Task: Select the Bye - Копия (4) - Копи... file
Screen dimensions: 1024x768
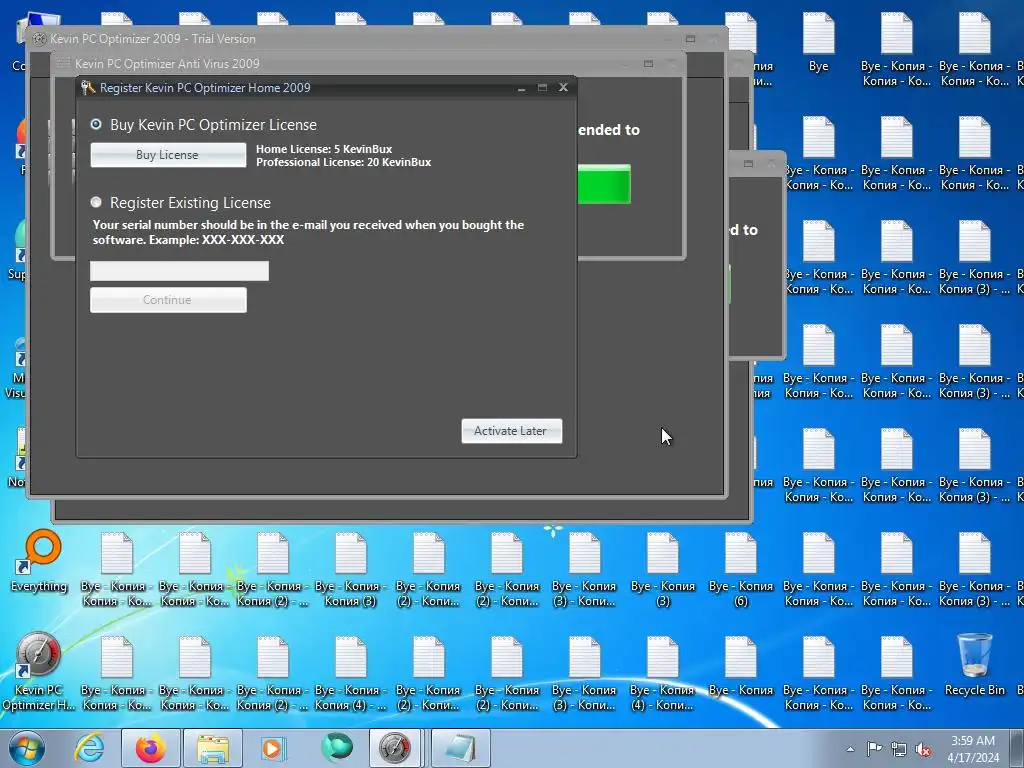Action: [x=663, y=673]
